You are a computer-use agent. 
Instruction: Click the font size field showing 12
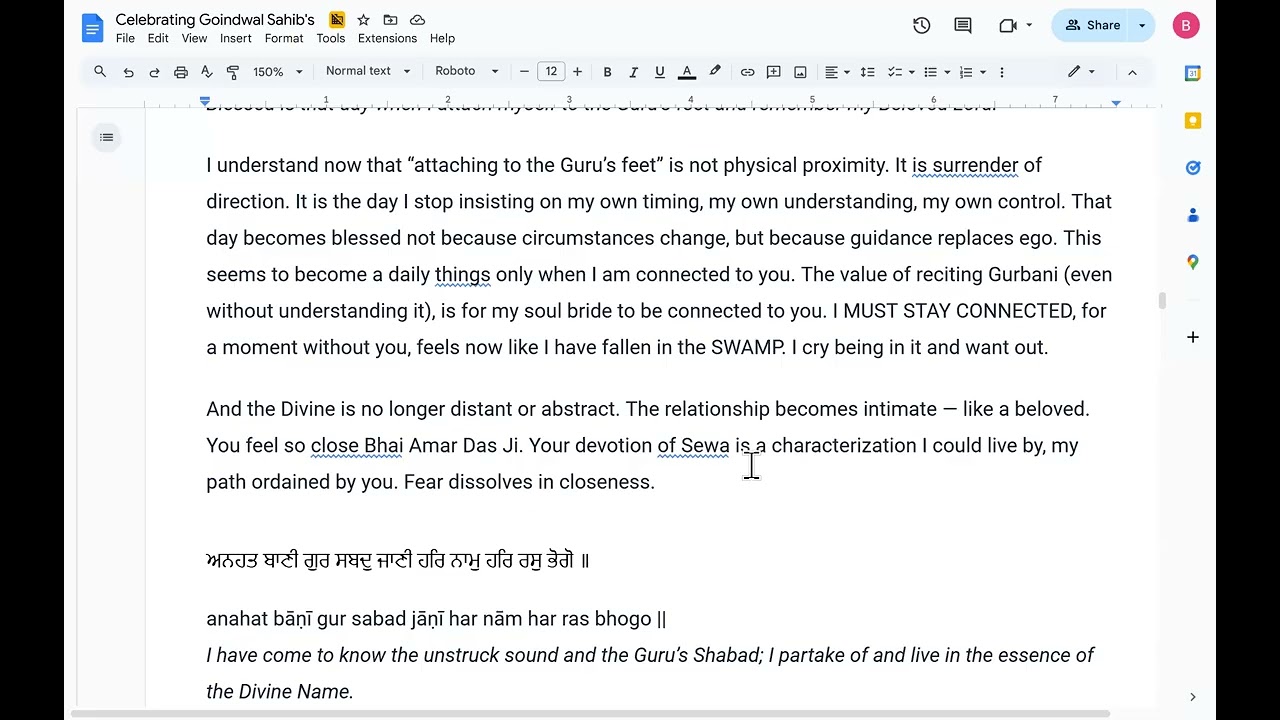[551, 72]
